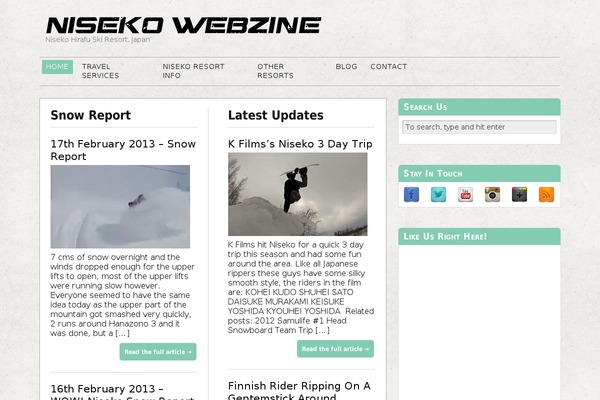Click the Niseko Webzine logo
This screenshot has width=600, height=400.
pos(183,25)
